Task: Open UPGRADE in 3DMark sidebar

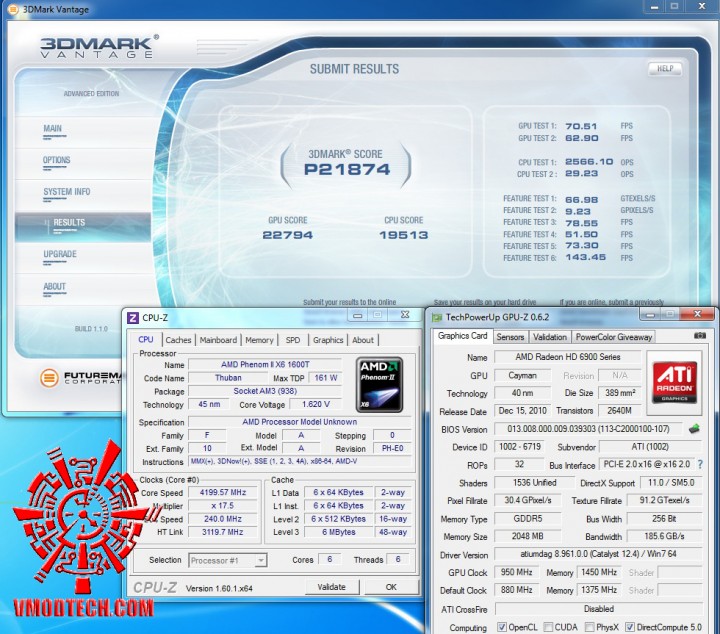Action: pyautogui.click(x=83, y=258)
